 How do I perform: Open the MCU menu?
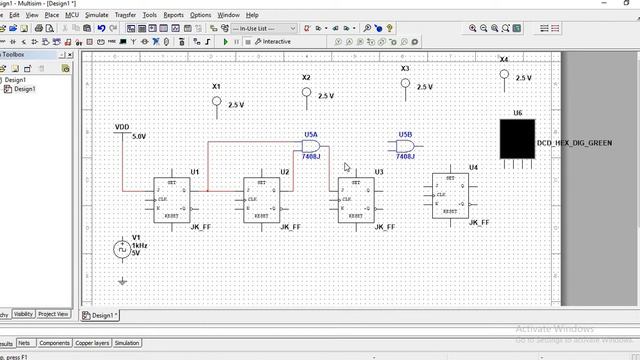click(x=72, y=15)
